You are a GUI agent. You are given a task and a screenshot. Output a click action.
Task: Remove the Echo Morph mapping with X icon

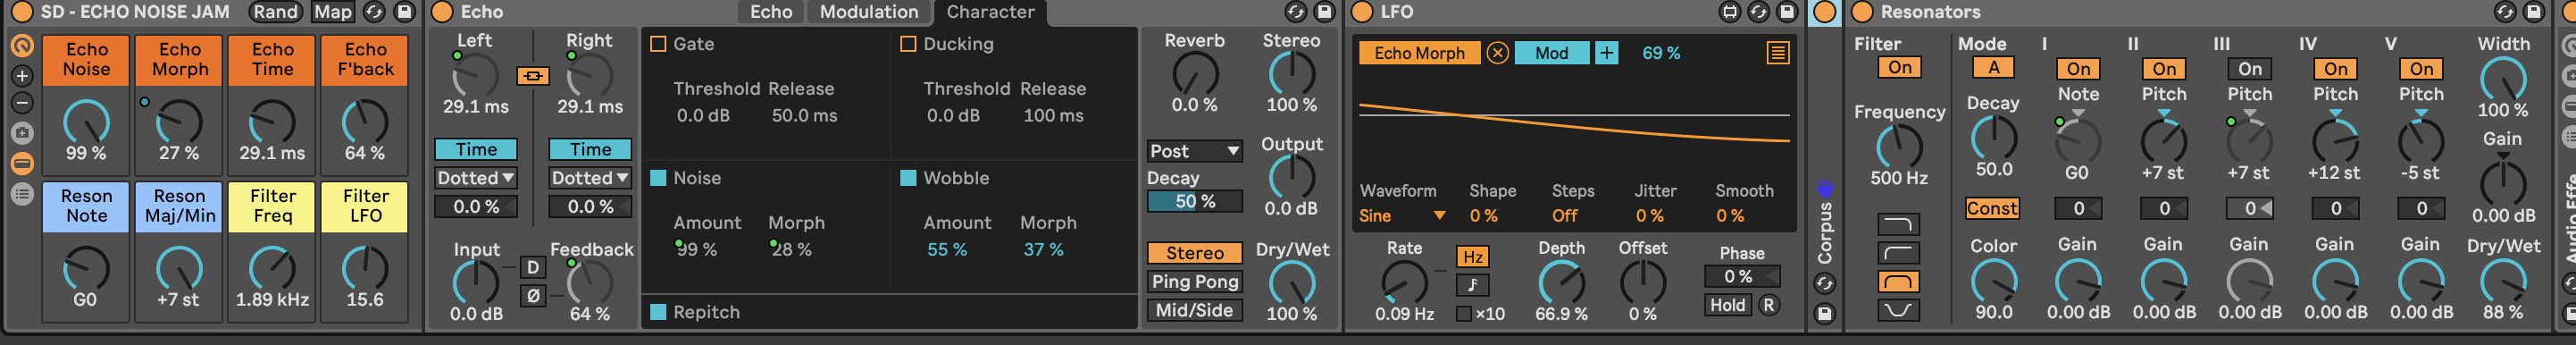1497,53
